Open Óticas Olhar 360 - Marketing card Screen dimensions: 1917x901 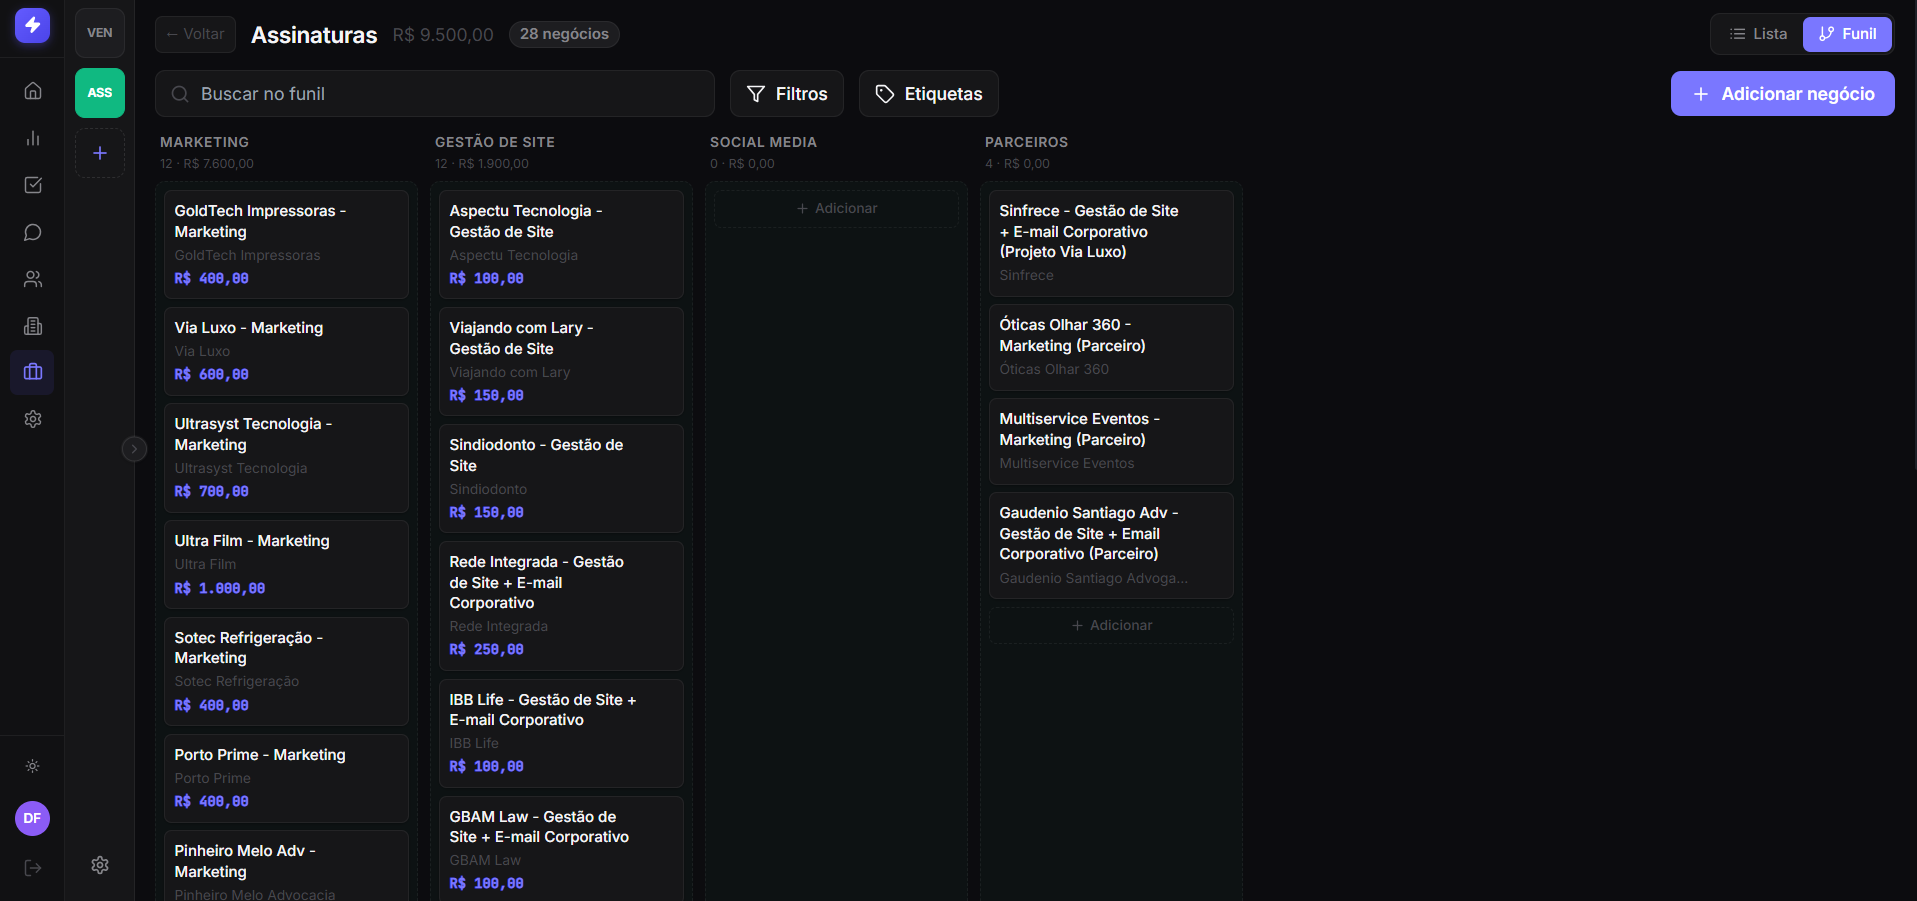pyautogui.click(x=1111, y=347)
